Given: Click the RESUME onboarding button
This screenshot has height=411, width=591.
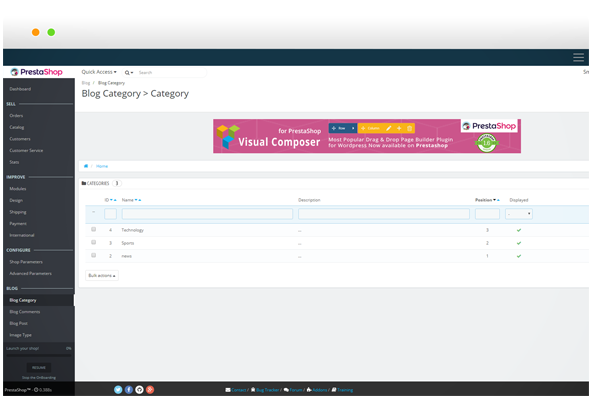Looking at the screenshot, I should pyautogui.click(x=39, y=367).
